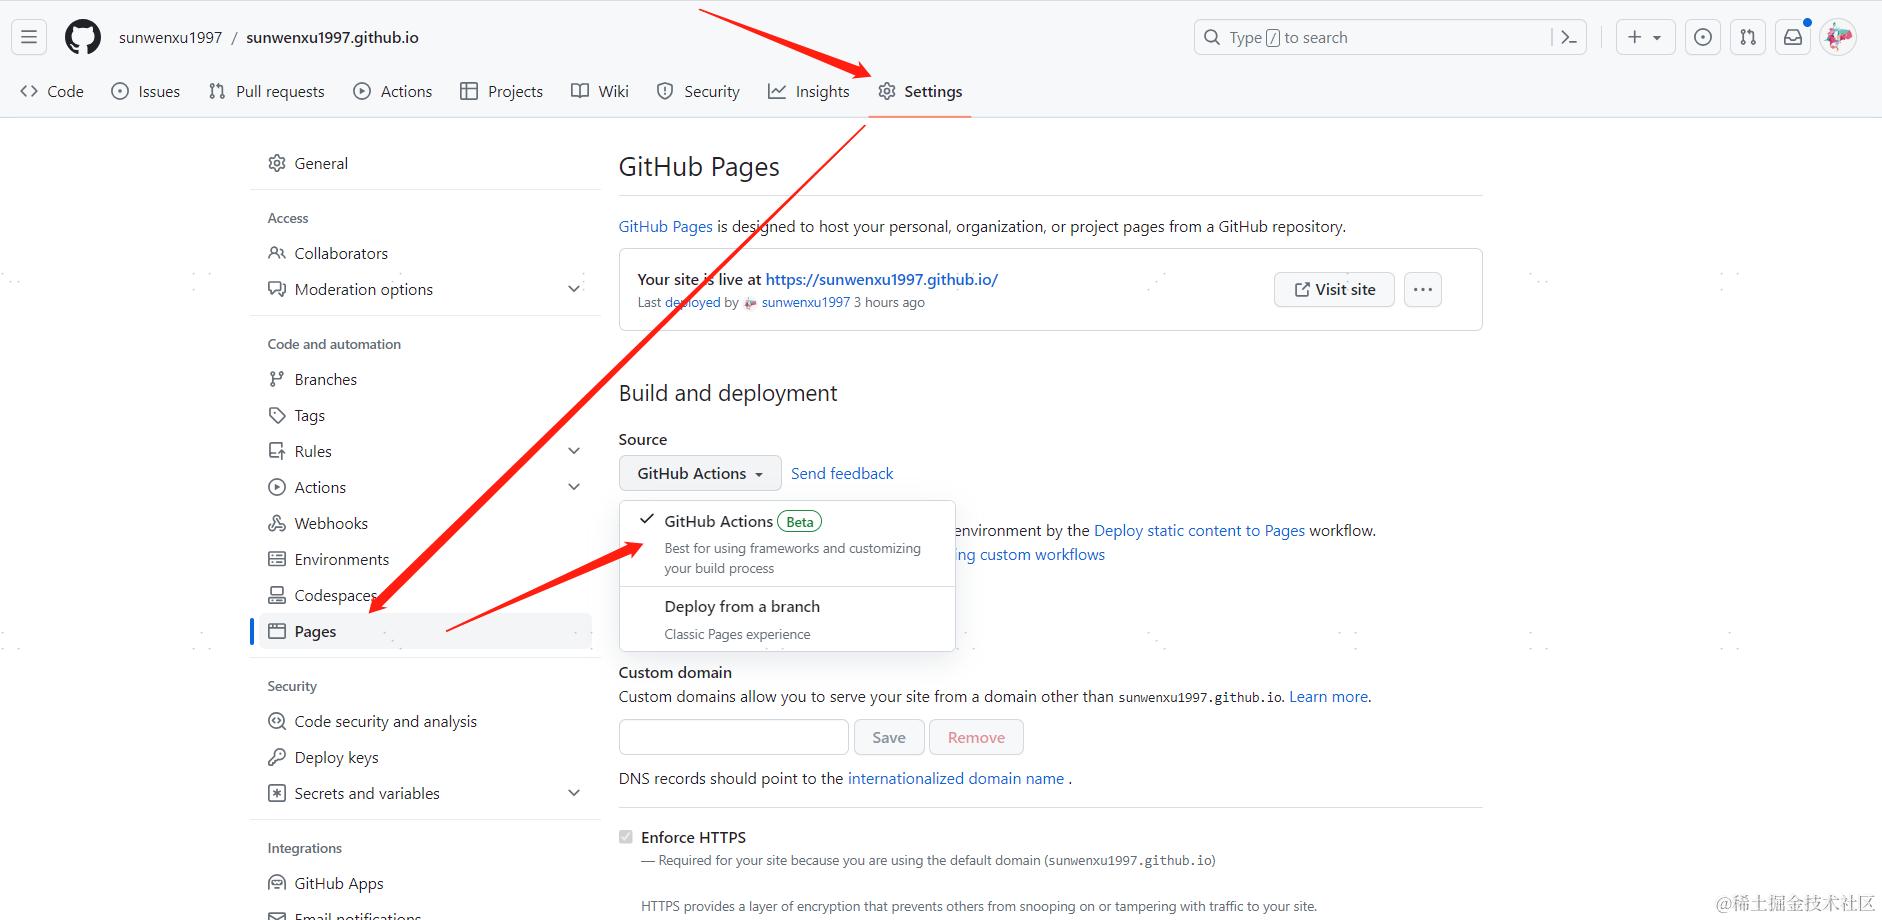Open the sunwenxu1997.github.io repository link
1882x920 pixels.
click(x=332, y=38)
